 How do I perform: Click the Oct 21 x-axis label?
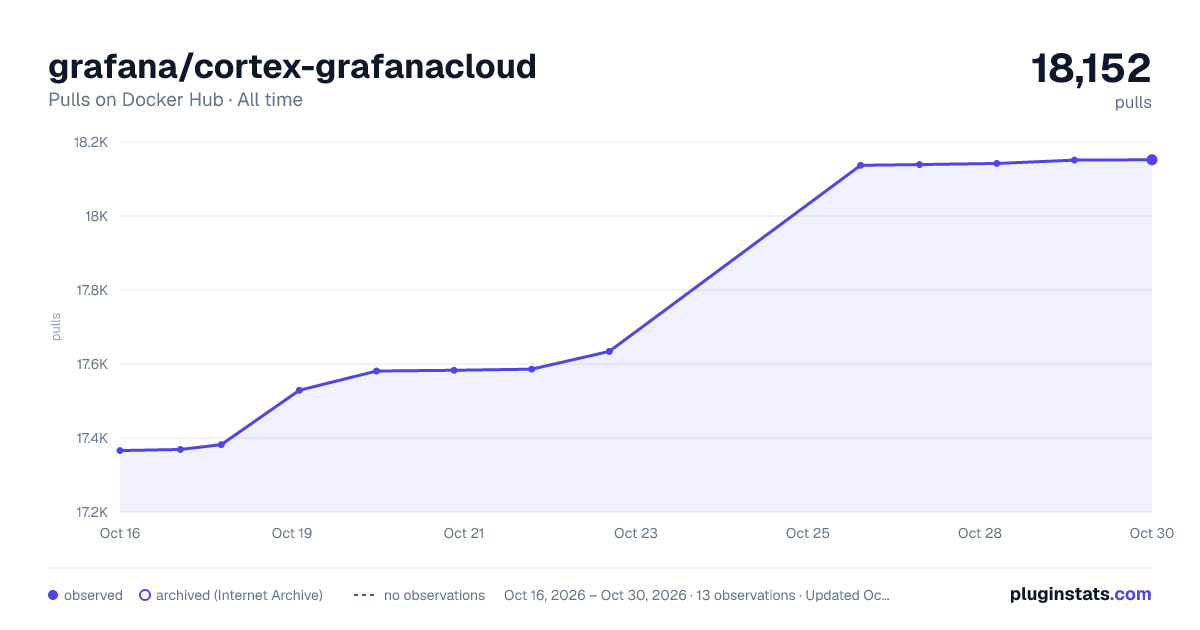tap(464, 533)
